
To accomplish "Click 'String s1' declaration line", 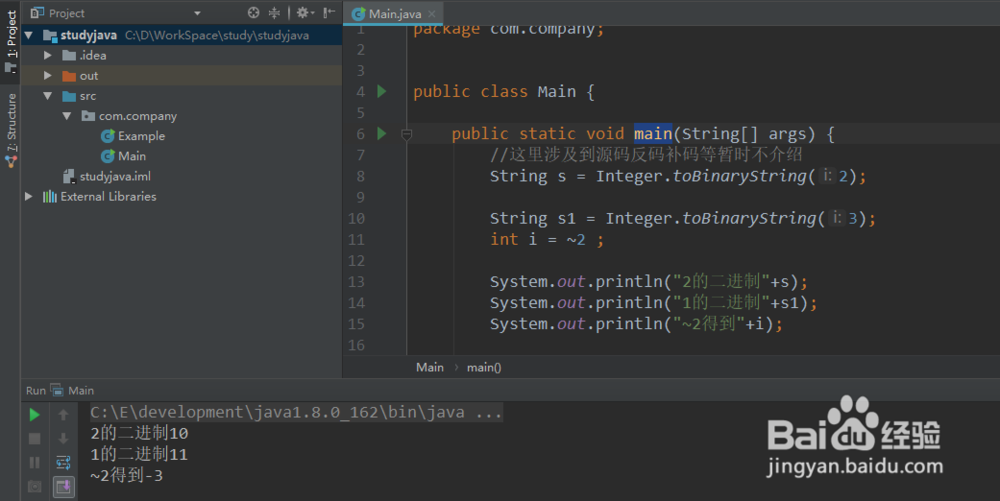I will point(682,219).
